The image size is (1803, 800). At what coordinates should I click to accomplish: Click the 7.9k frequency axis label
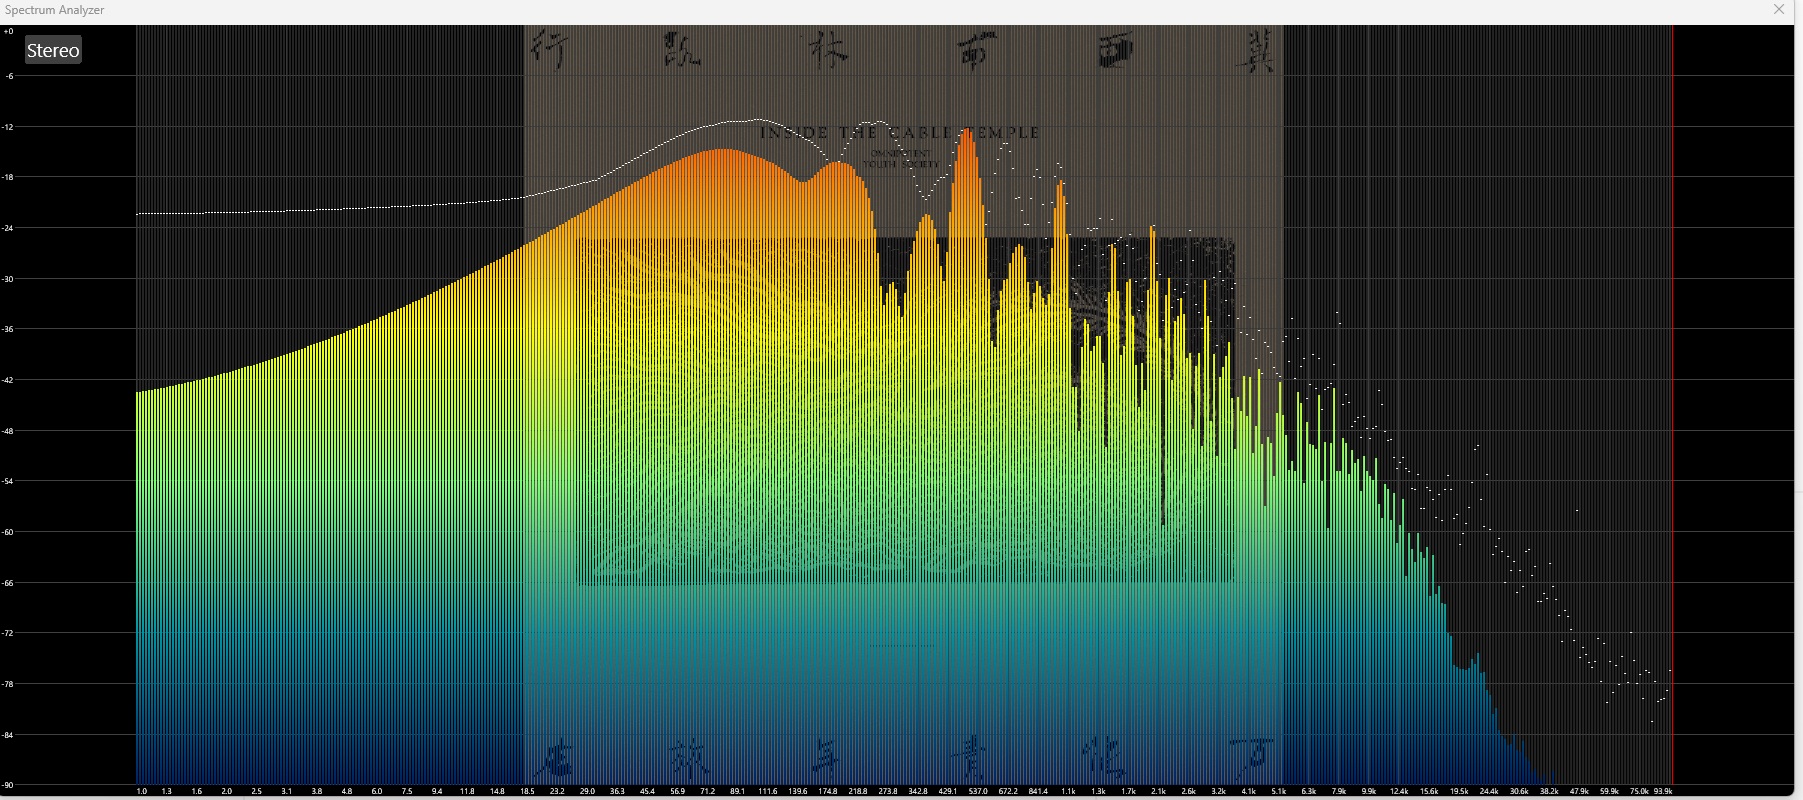1338,791
